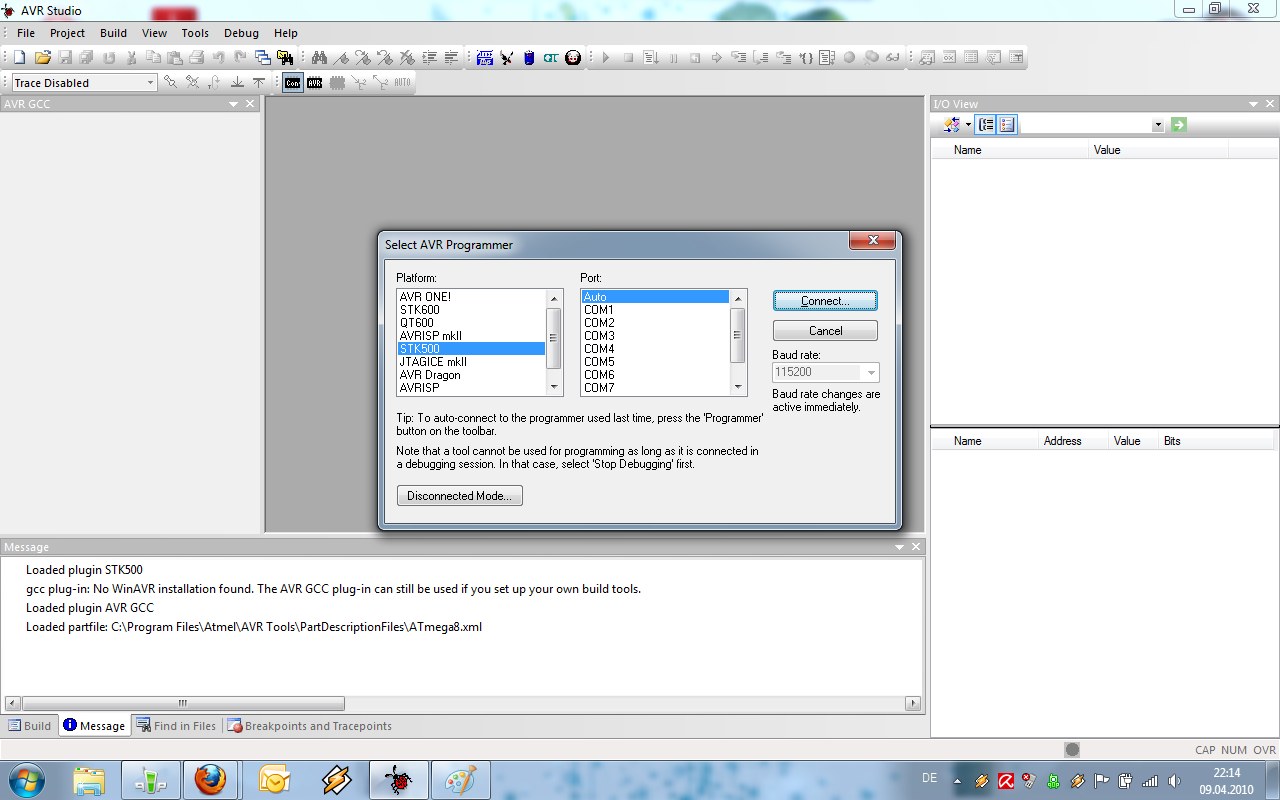The width and height of the screenshot is (1280, 800).
Task: Open Firefox from the taskbar
Action: [211, 780]
